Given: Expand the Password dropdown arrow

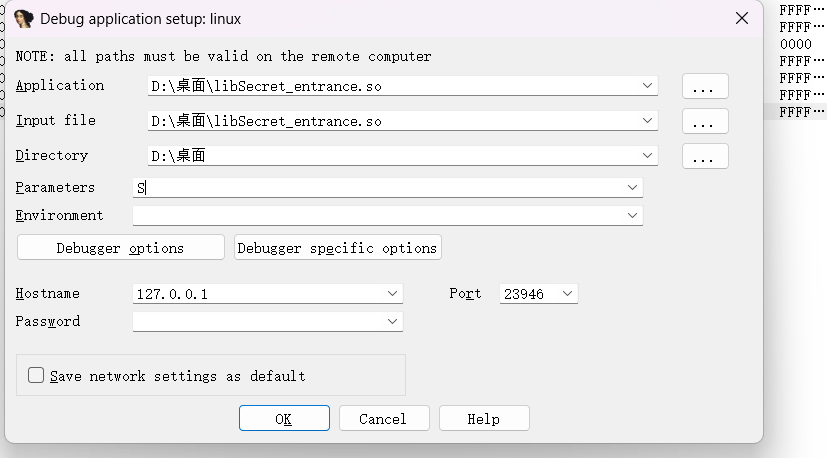Looking at the screenshot, I should (392, 322).
